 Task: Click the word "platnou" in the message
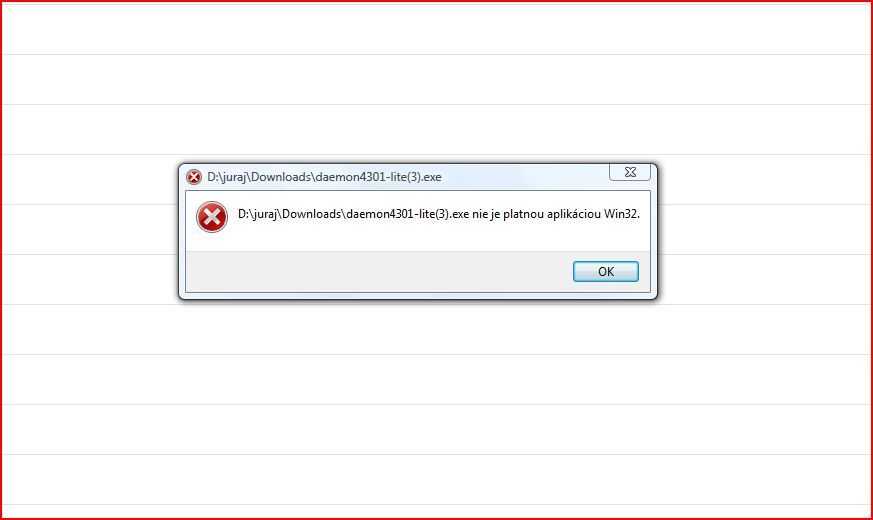[523, 214]
